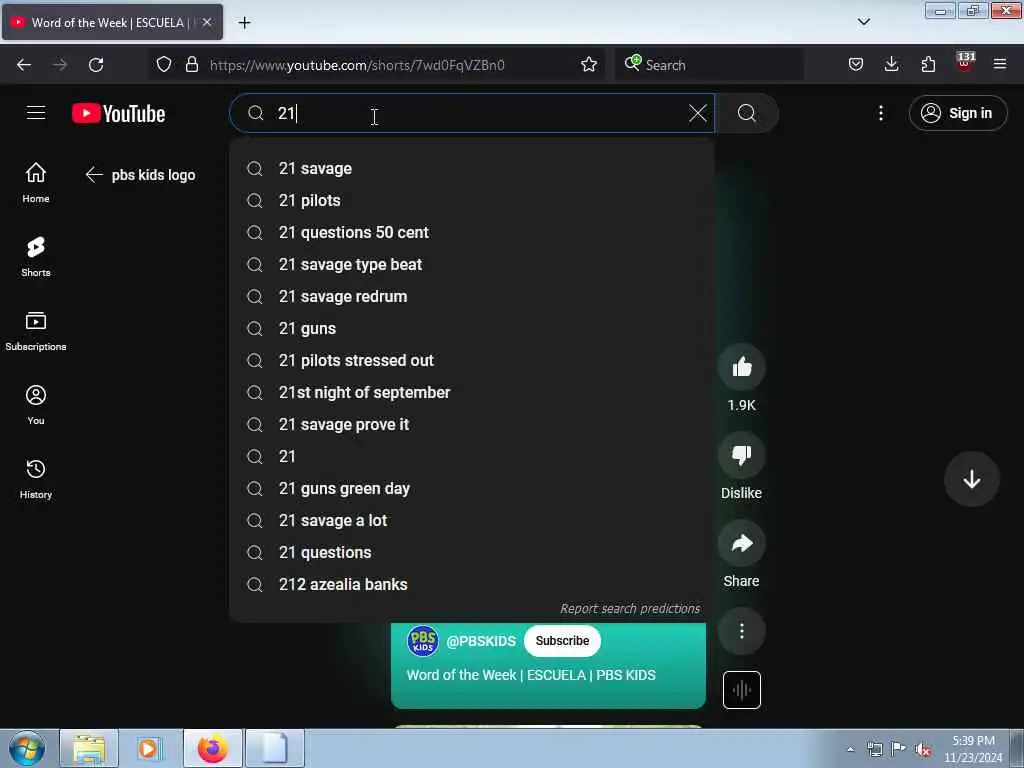Dislike the short with thumbs down
The width and height of the screenshot is (1024, 768).
click(x=741, y=455)
